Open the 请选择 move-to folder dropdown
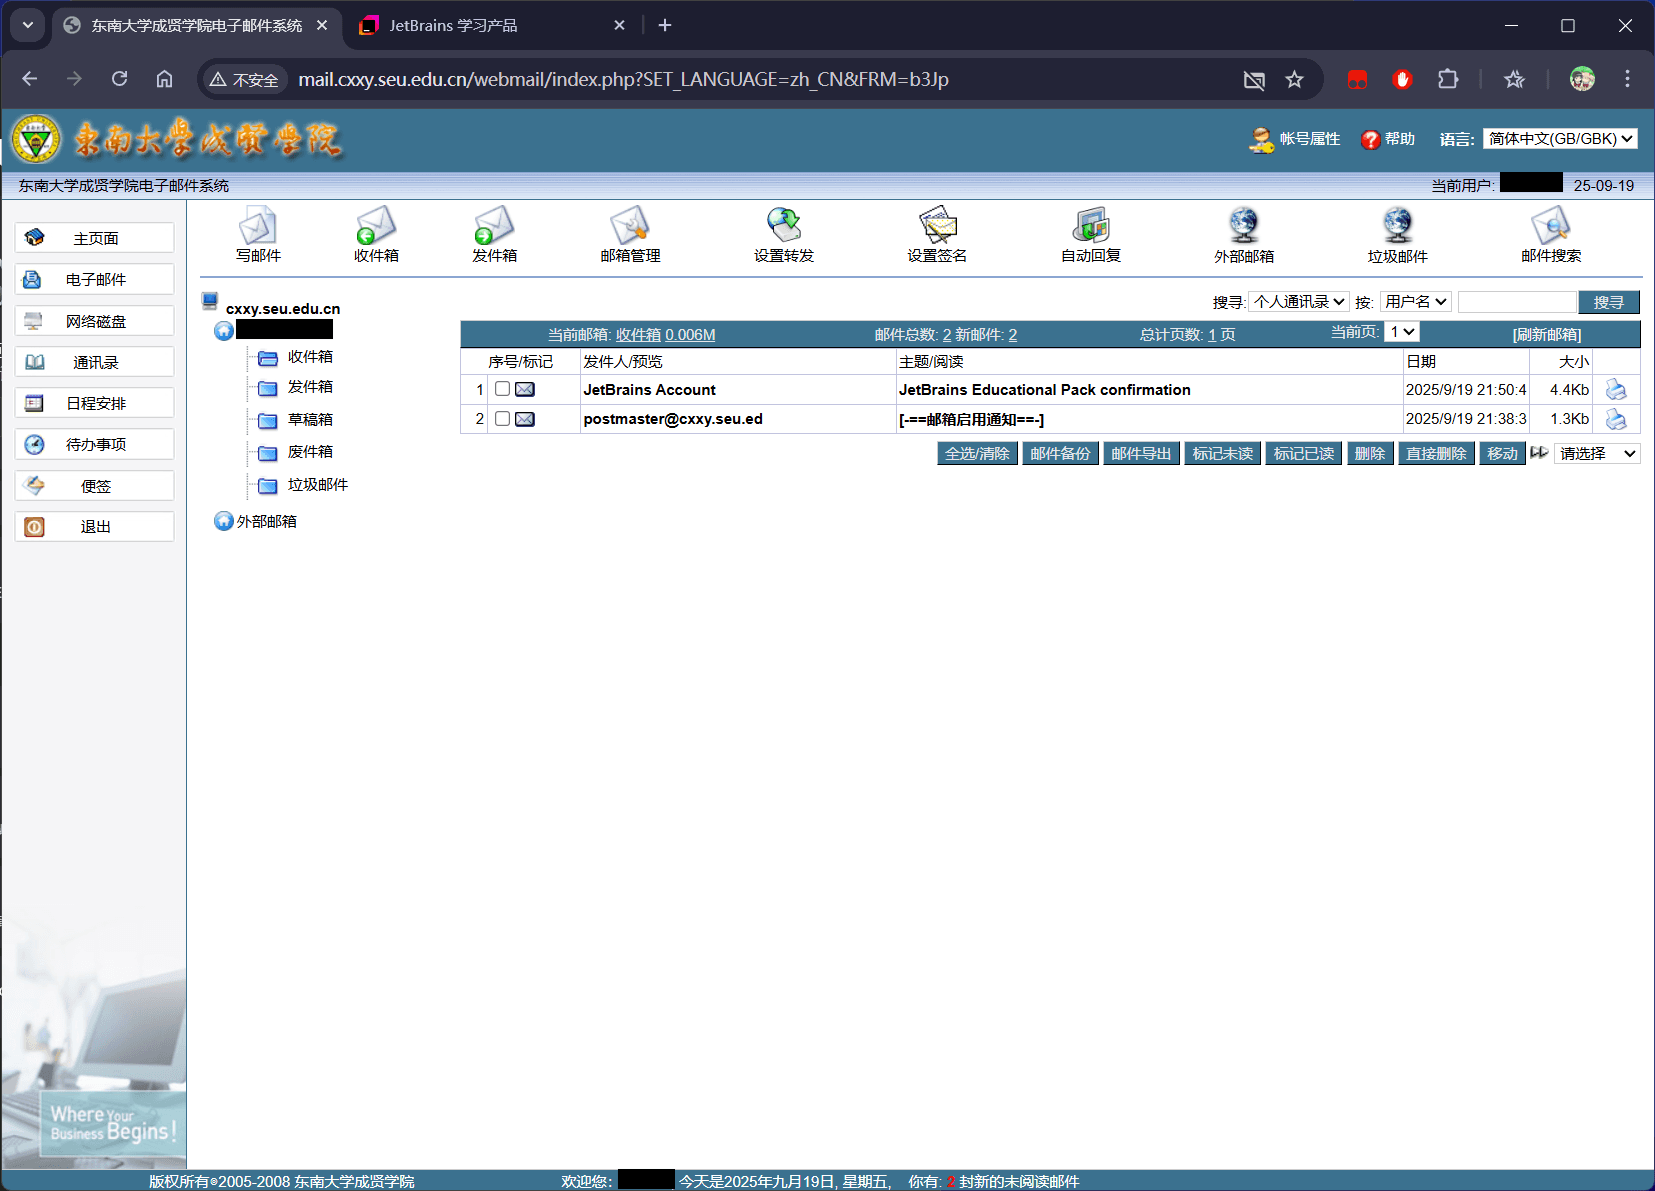This screenshot has width=1655, height=1191. 1597,454
